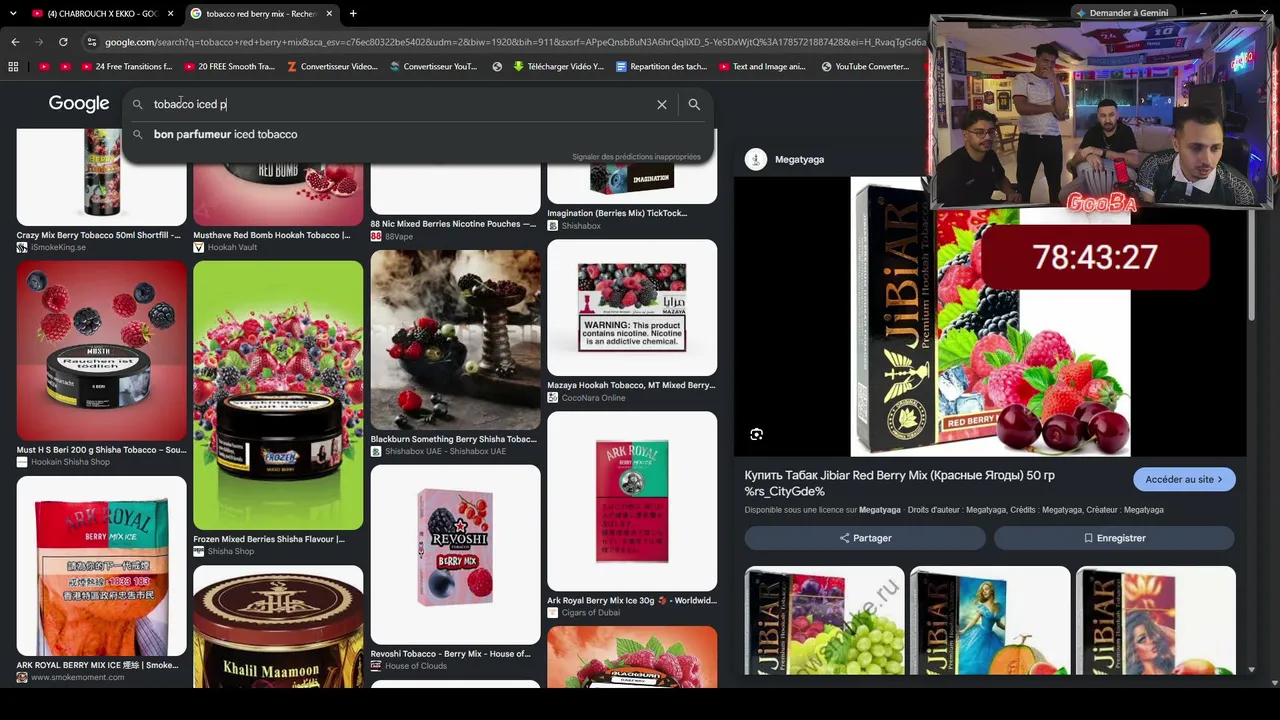Open the Convertisseur Vidéo bookmark
Viewport: 1280px width, 720px height.
click(332, 67)
